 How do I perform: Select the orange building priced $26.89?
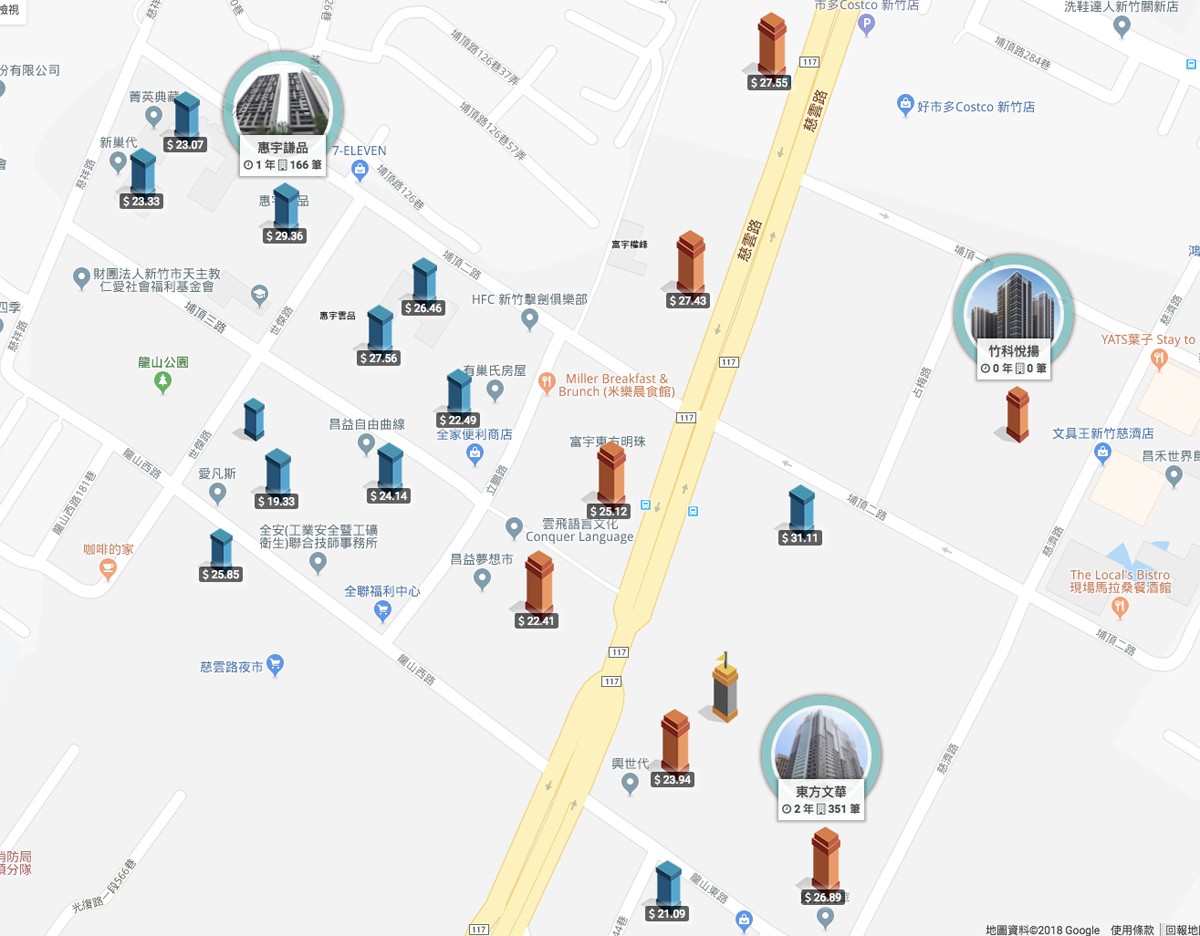pos(825,859)
